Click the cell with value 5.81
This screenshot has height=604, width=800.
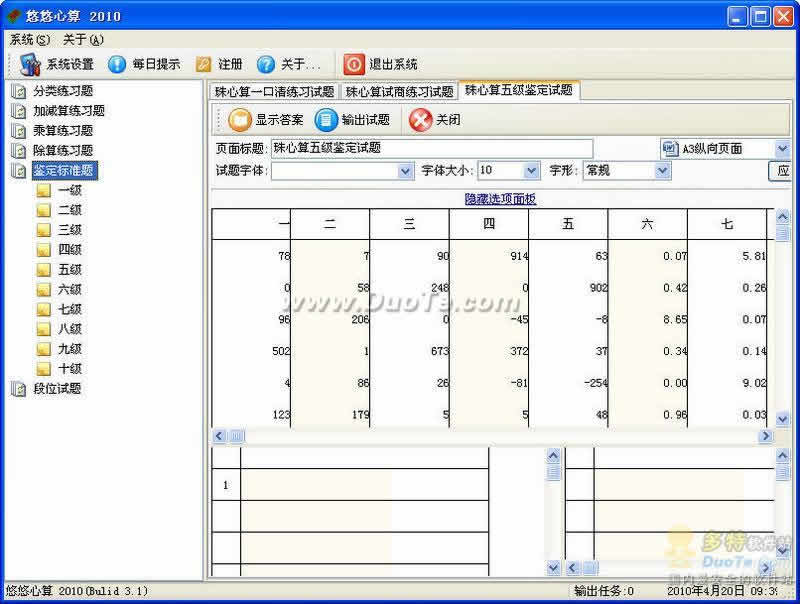click(727, 256)
